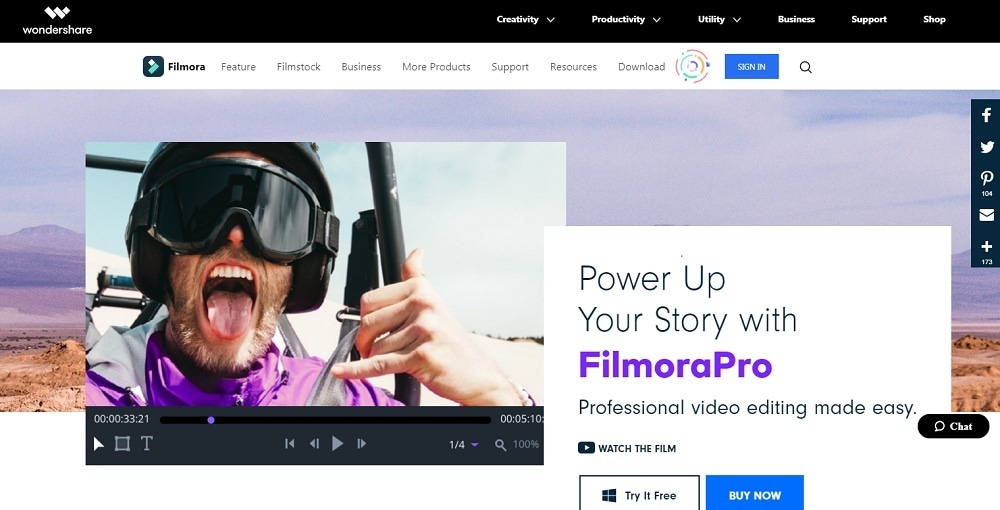The image size is (1000, 510).
Task: Click the 'Professional video editing made easy.' tagline
Action: coord(747,407)
